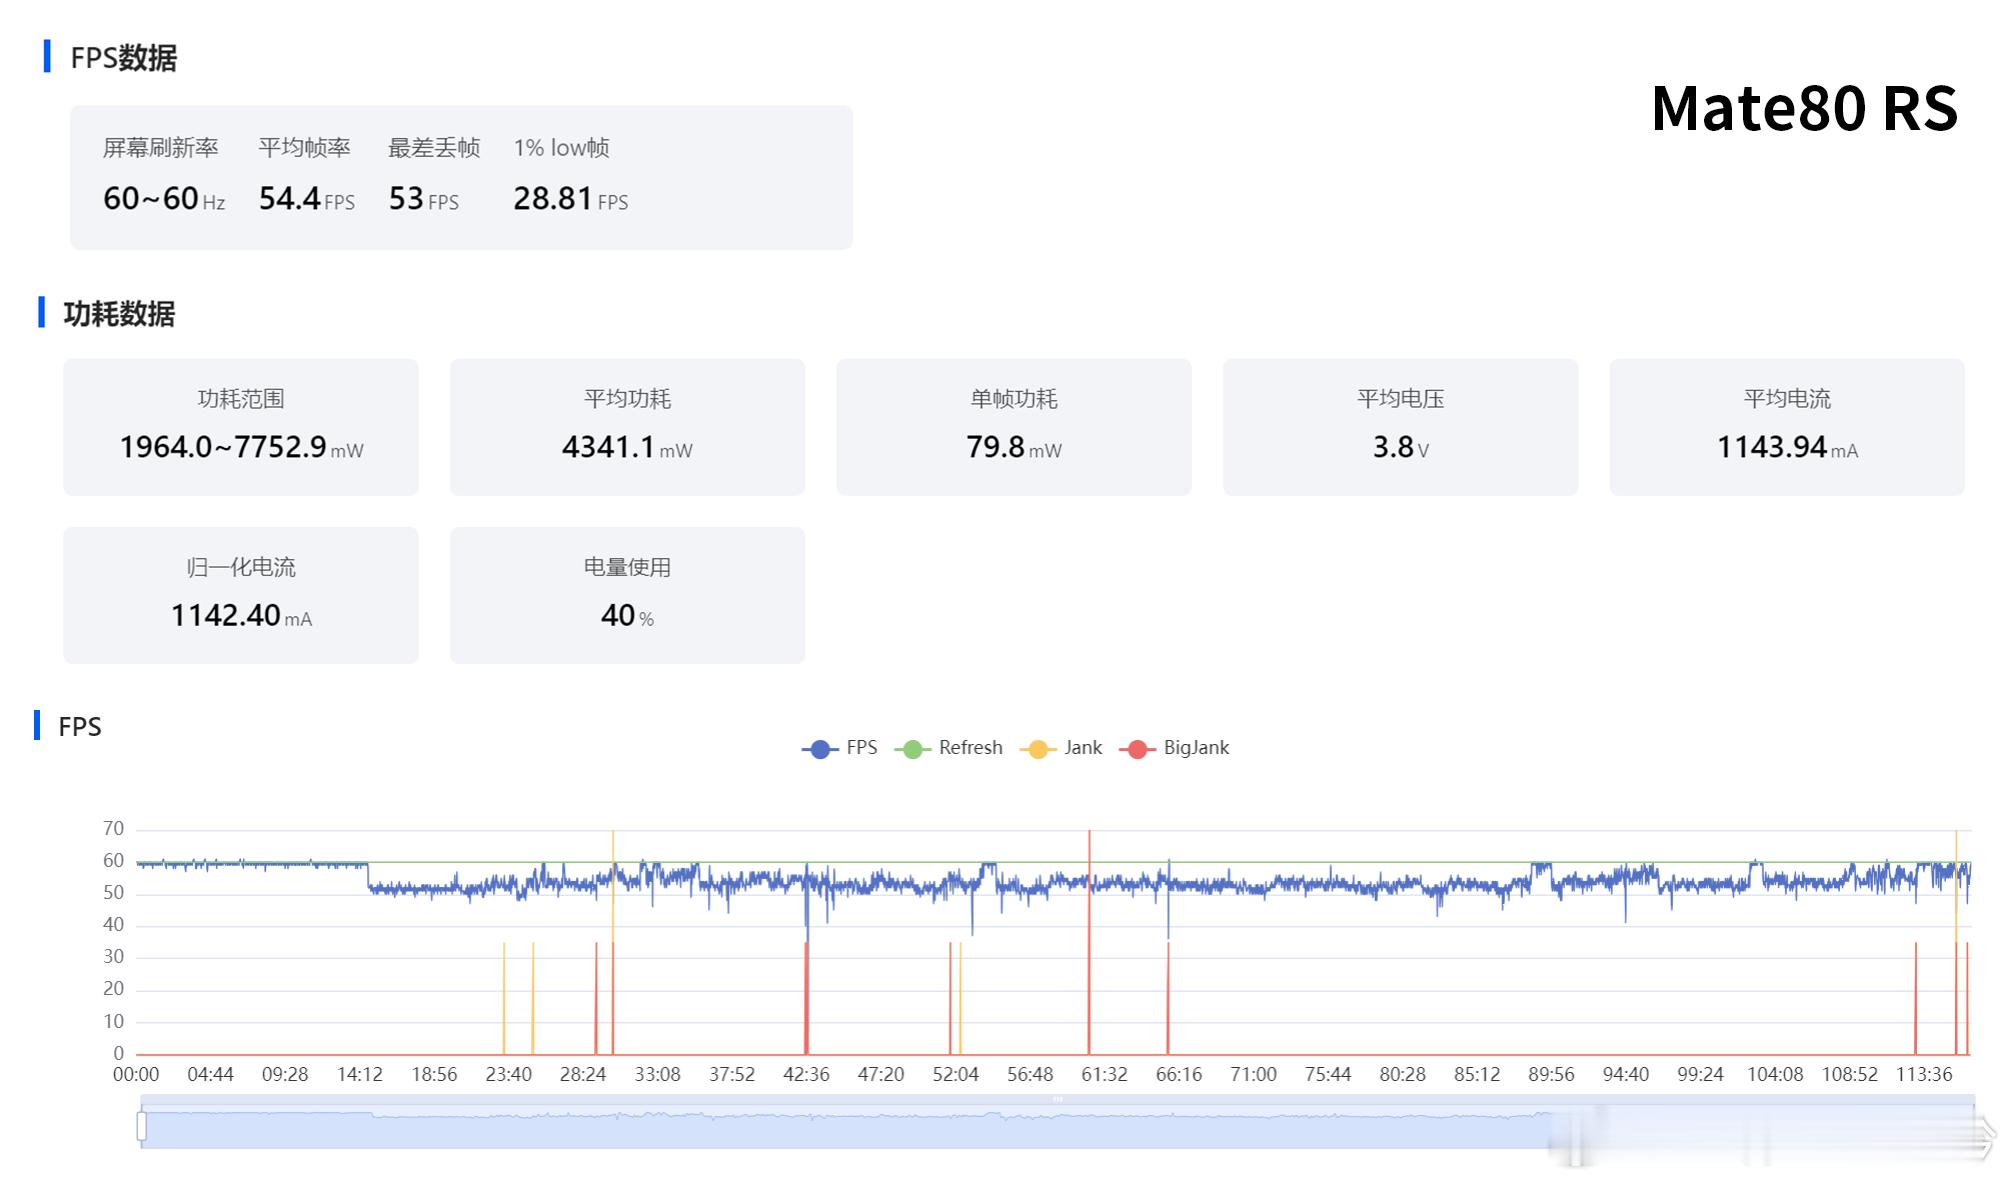Hide the Refresh series via legend
The height and width of the screenshot is (1187, 2013).
[969, 748]
